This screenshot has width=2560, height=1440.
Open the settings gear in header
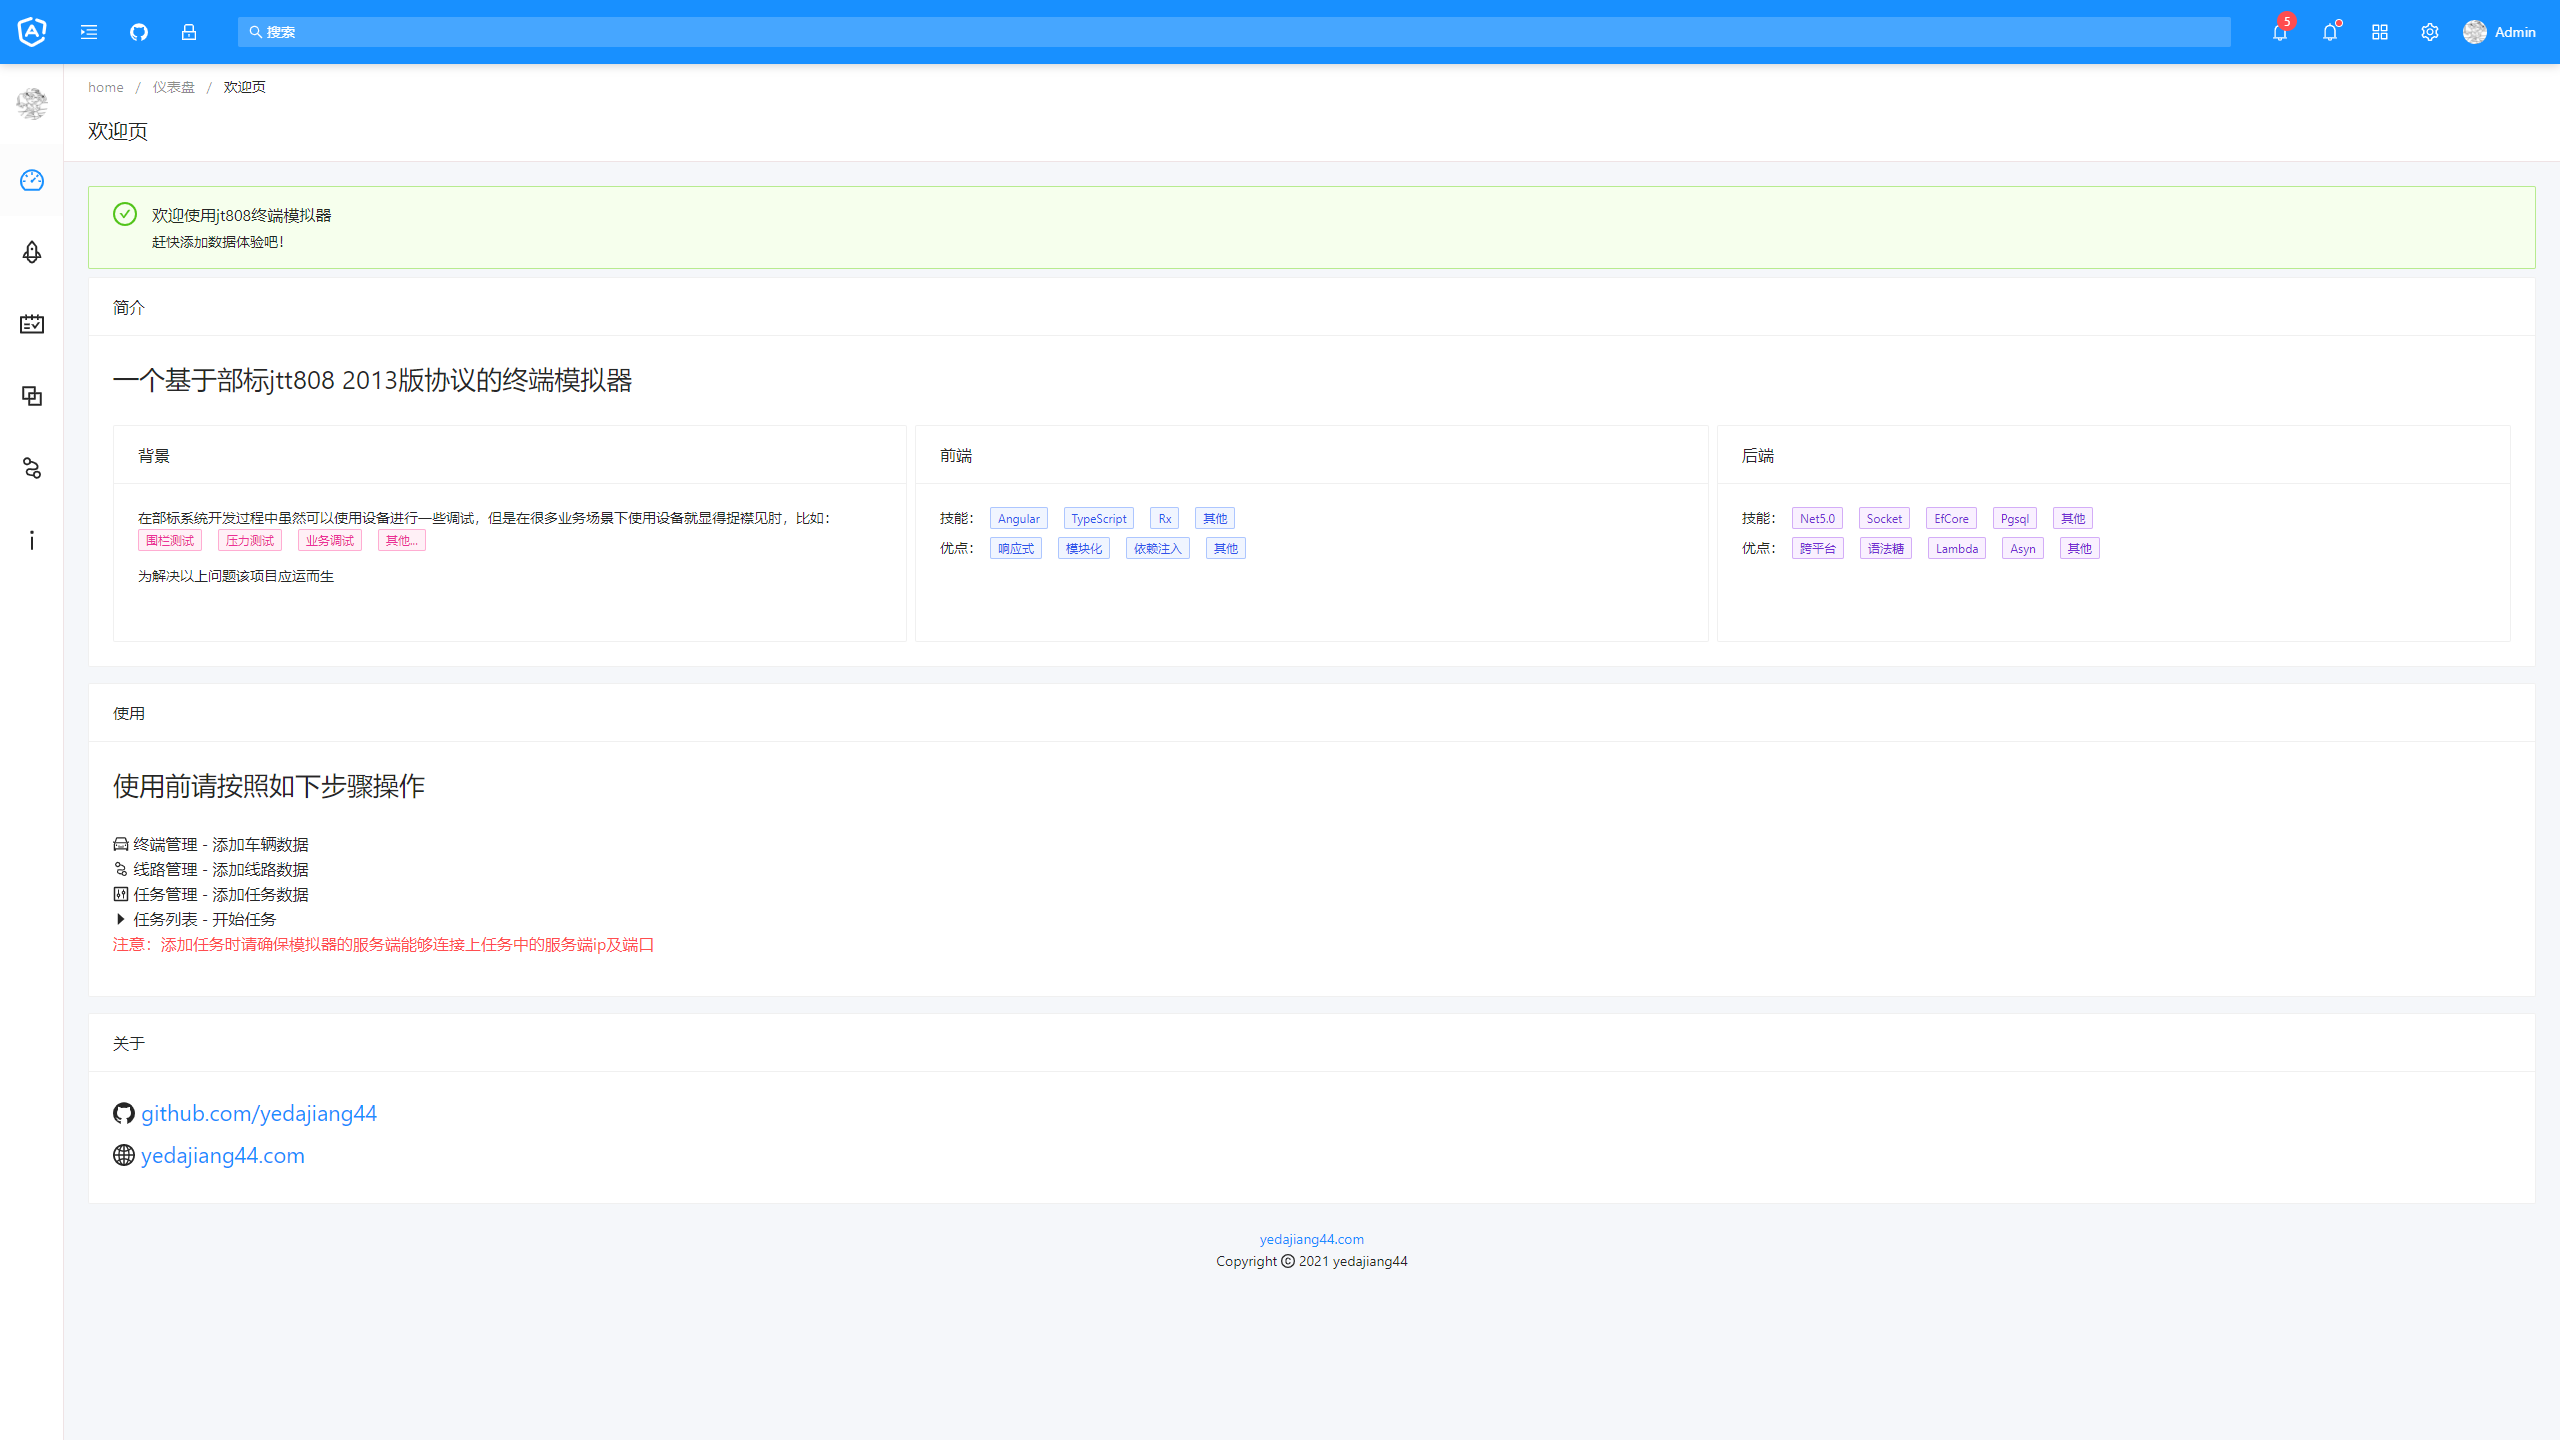(2430, 32)
